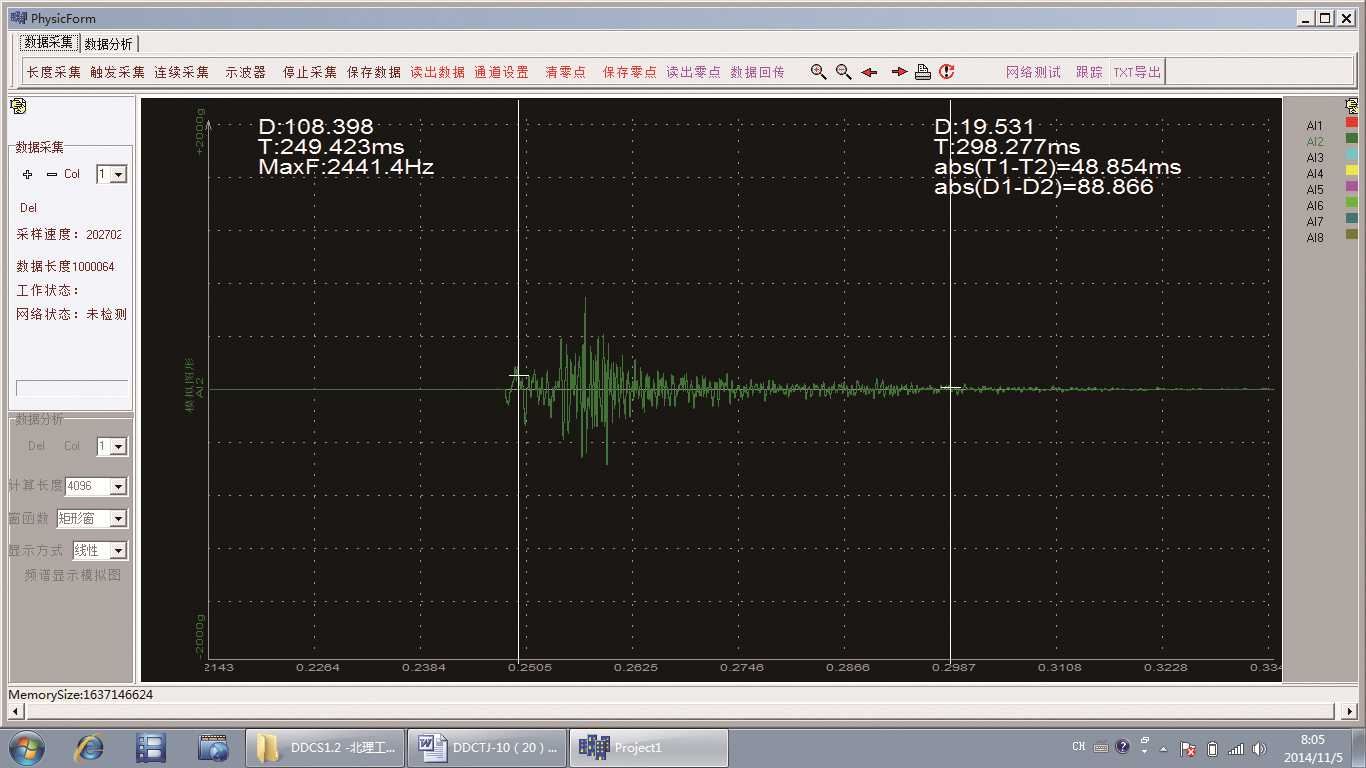Open the Col number dropdown in 数据采集

[x=118, y=175]
